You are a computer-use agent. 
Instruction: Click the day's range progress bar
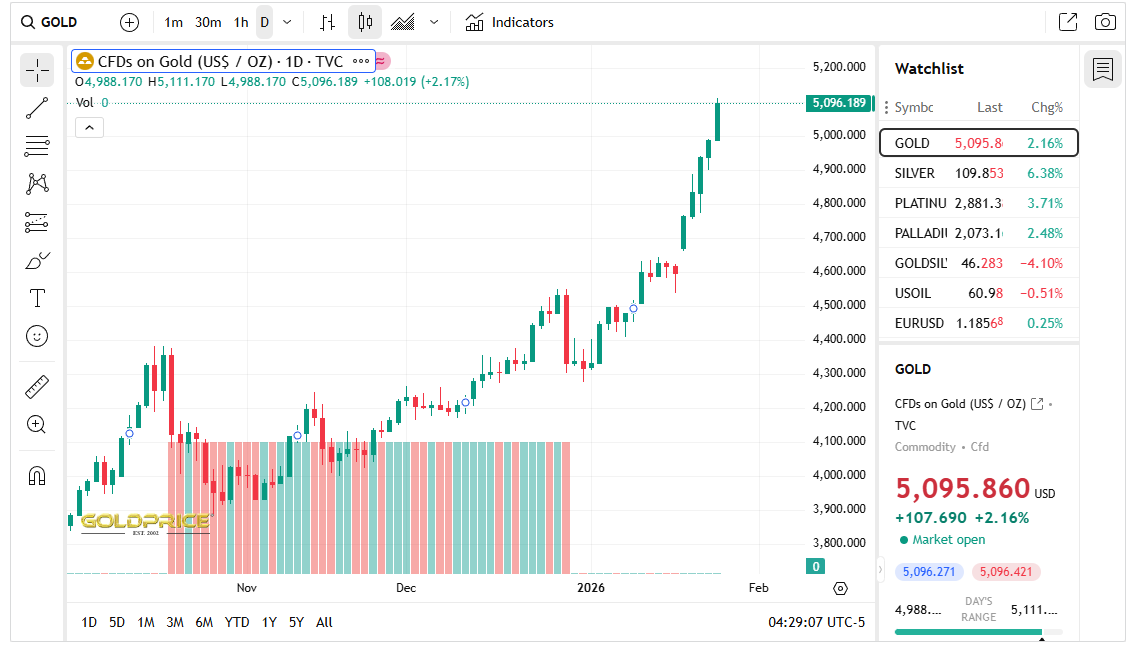pyautogui.click(x=978, y=632)
